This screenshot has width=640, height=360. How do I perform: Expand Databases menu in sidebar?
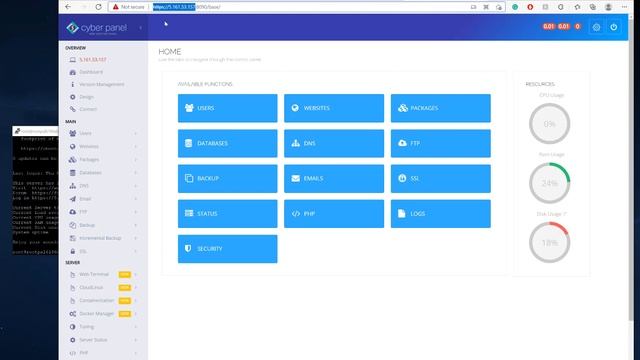click(x=102, y=173)
